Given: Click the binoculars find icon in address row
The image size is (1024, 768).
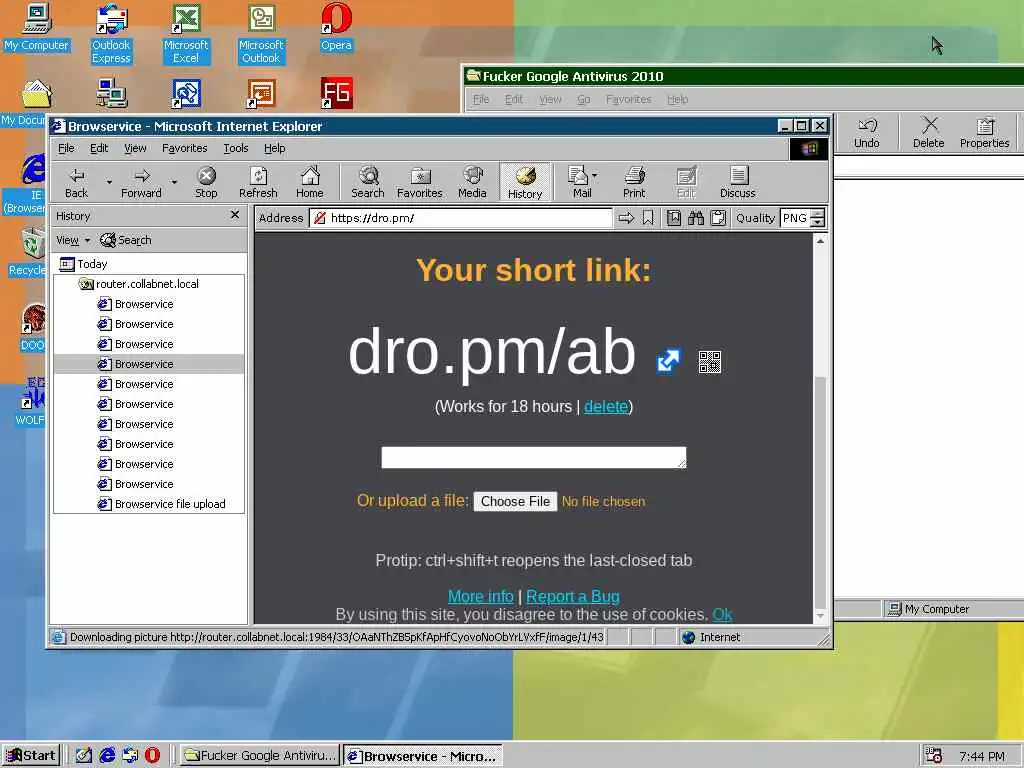Looking at the screenshot, I should (696, 218).
